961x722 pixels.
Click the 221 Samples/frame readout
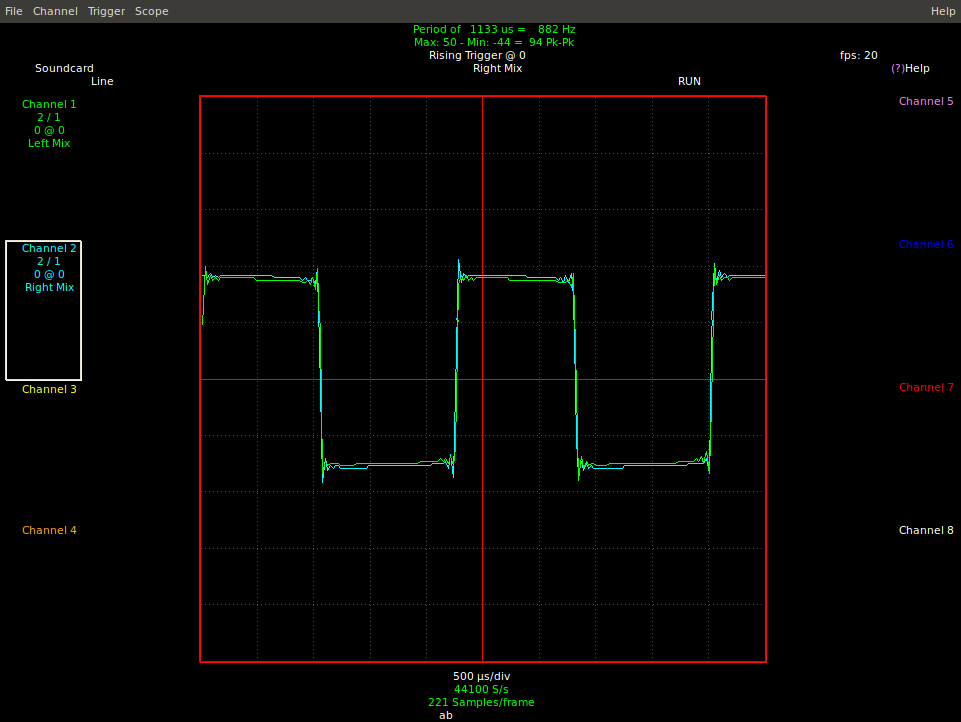(x=481, y=702)
